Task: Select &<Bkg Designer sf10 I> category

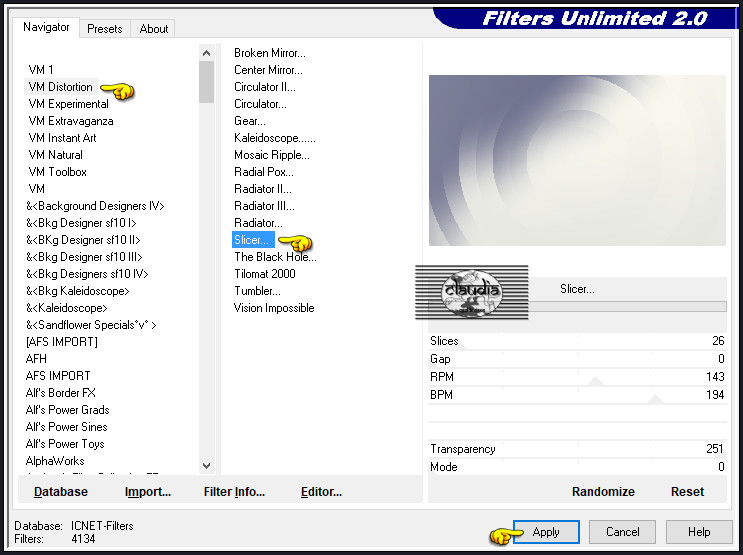Action: (81, 223)
